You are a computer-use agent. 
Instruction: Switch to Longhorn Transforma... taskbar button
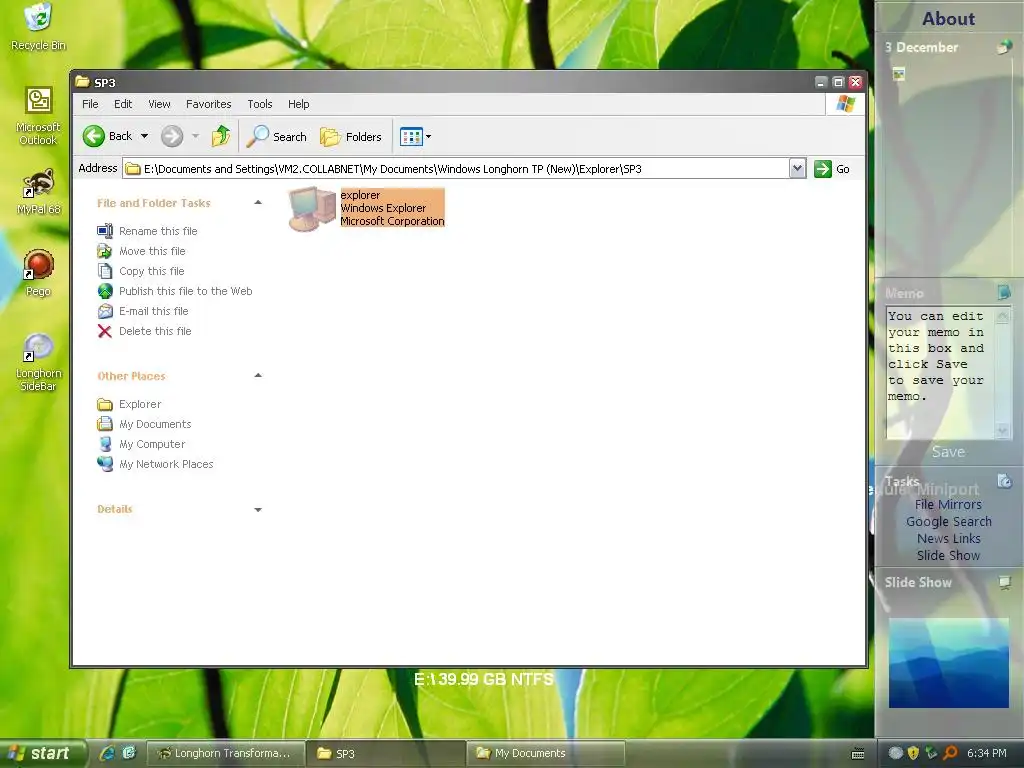tap(226, 753)
